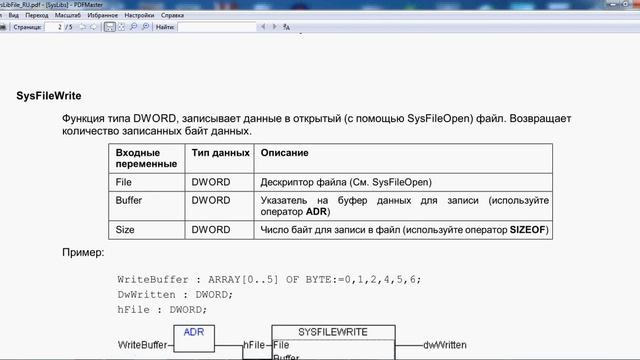Find next match arrow icon

pyautogui.click(x=275, y=27)
